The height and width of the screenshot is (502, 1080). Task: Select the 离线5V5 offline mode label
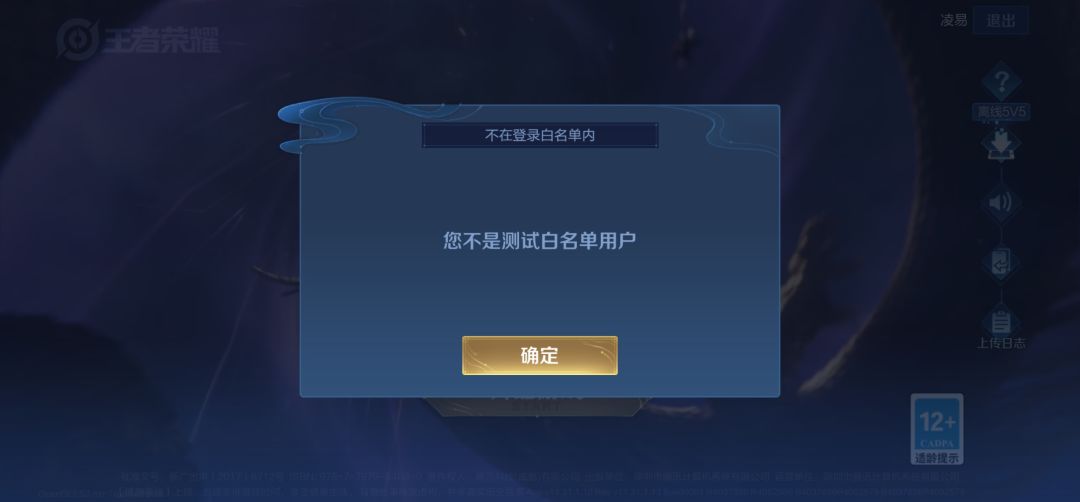pos(1001,112)
